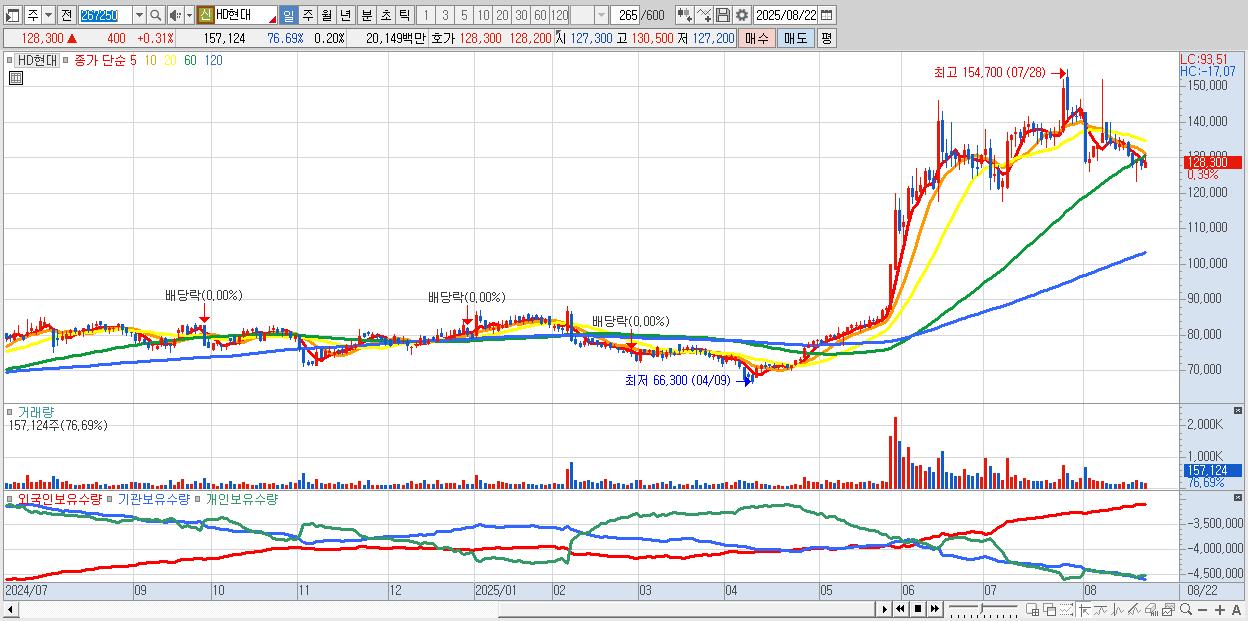This screenshot has height=621, width=1248.
Task: Click the plus zoom-in icon
Action: (1219, 610)
